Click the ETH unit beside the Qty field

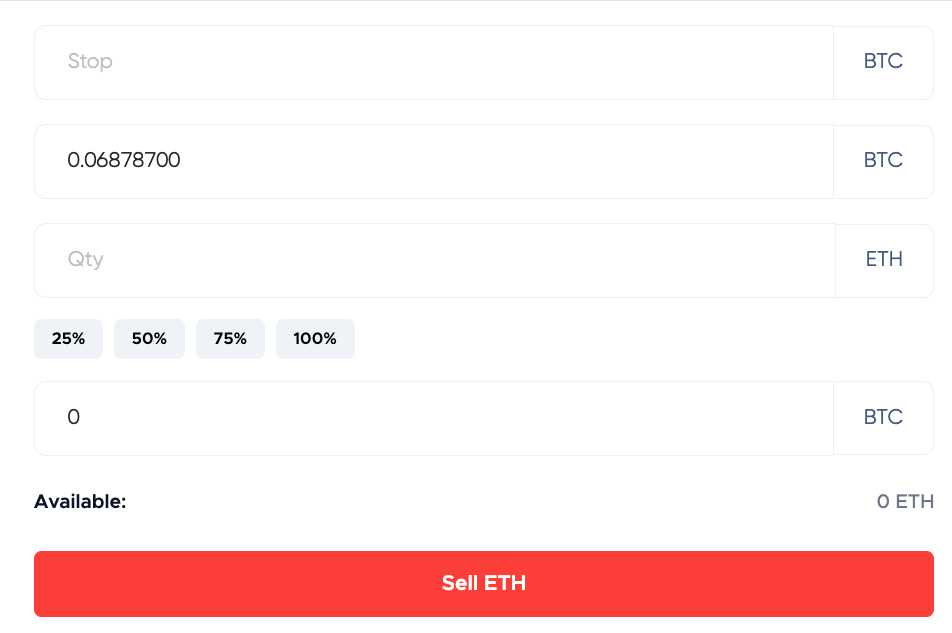(884, 260)
